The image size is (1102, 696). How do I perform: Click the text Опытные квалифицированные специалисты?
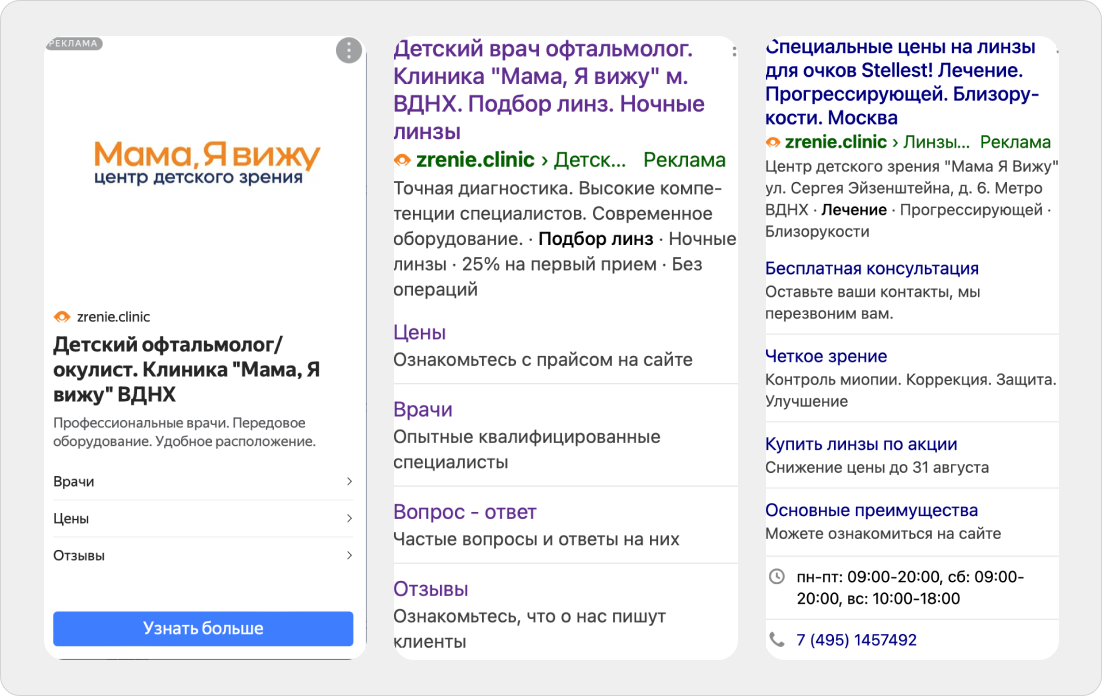526,449
